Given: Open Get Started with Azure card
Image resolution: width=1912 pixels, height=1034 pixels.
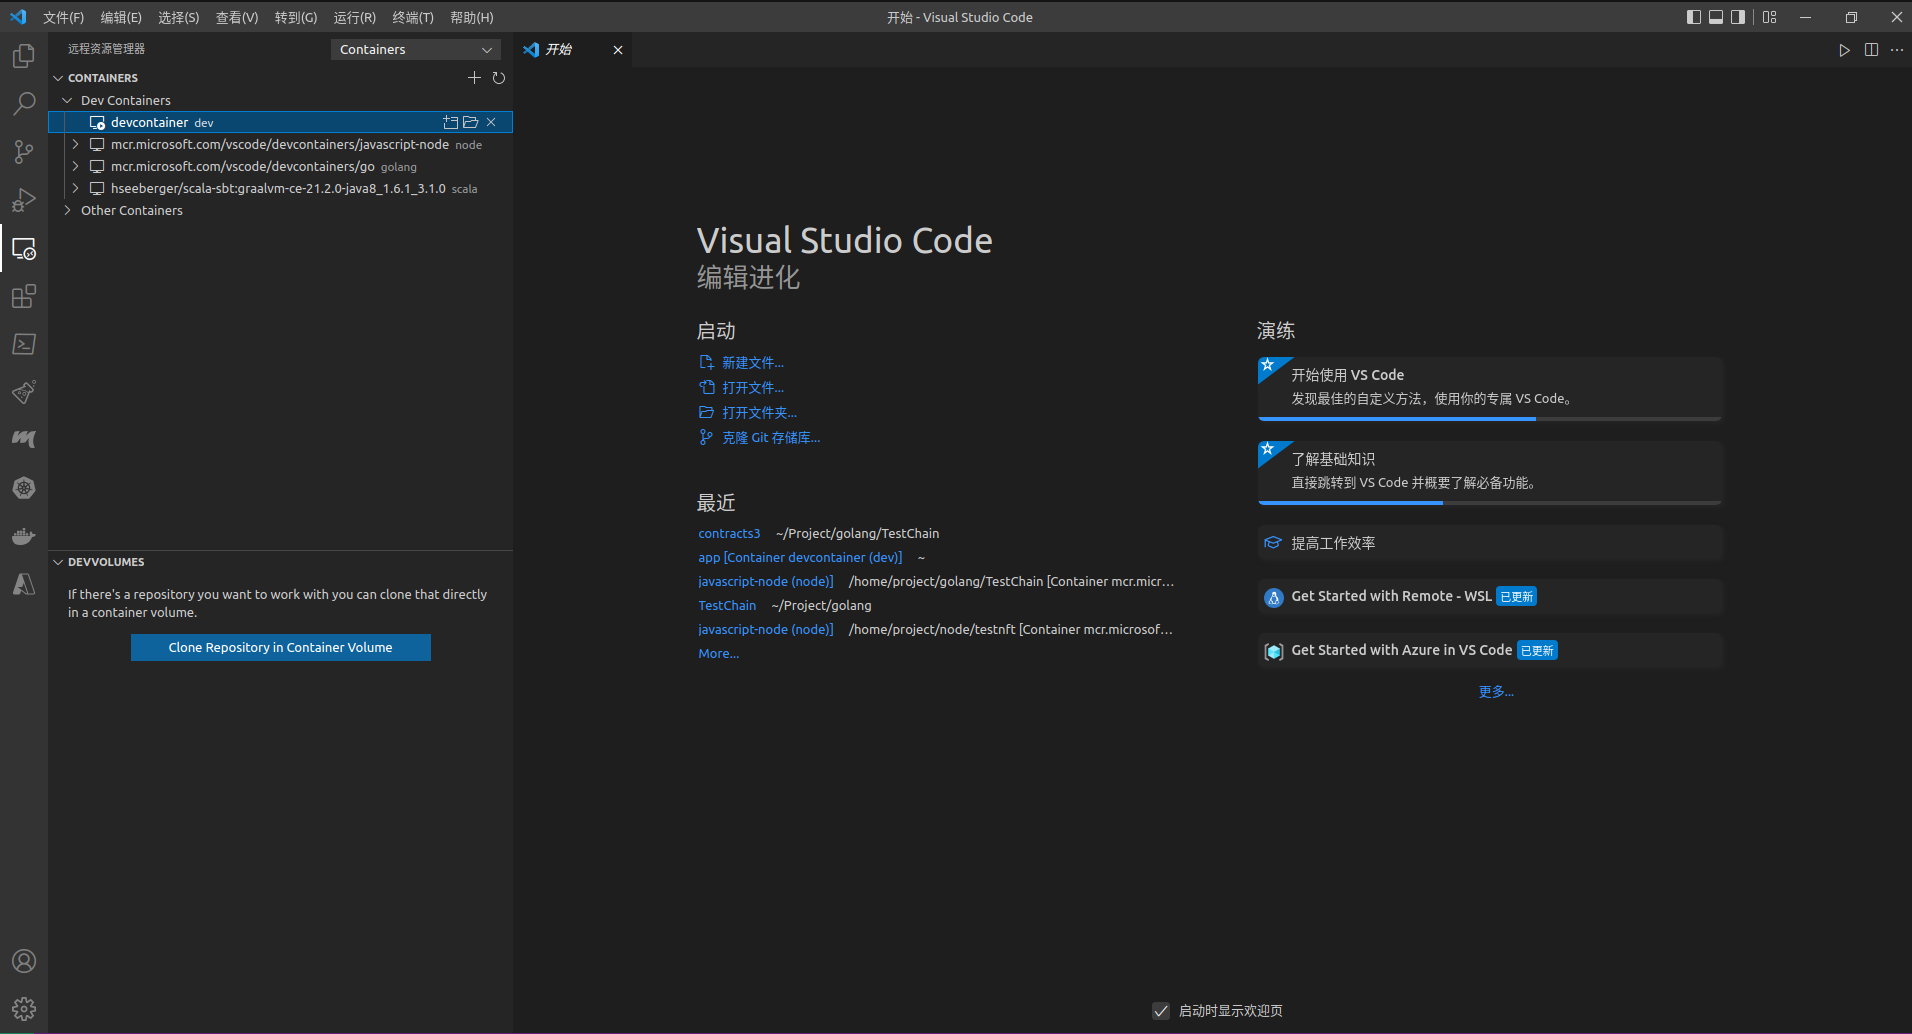Looking at the screenshot, I should pos(1490,651).
